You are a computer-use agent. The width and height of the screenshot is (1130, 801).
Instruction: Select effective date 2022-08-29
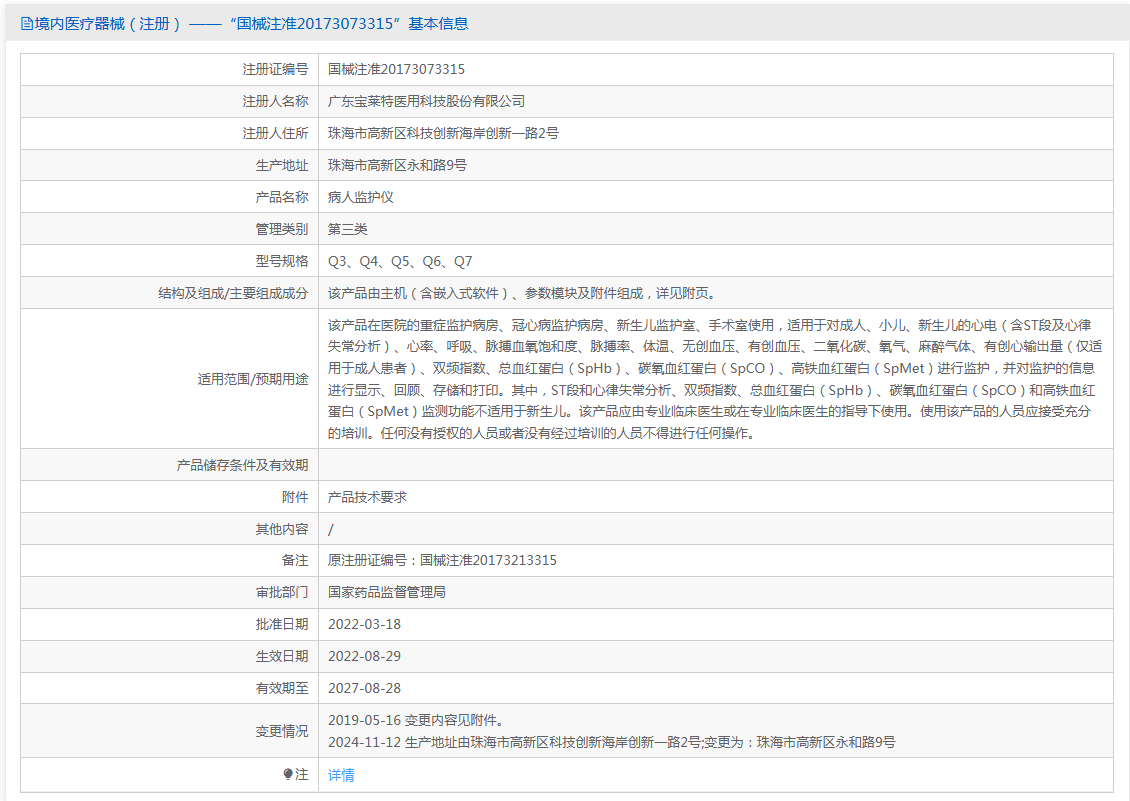pos(364,656)
